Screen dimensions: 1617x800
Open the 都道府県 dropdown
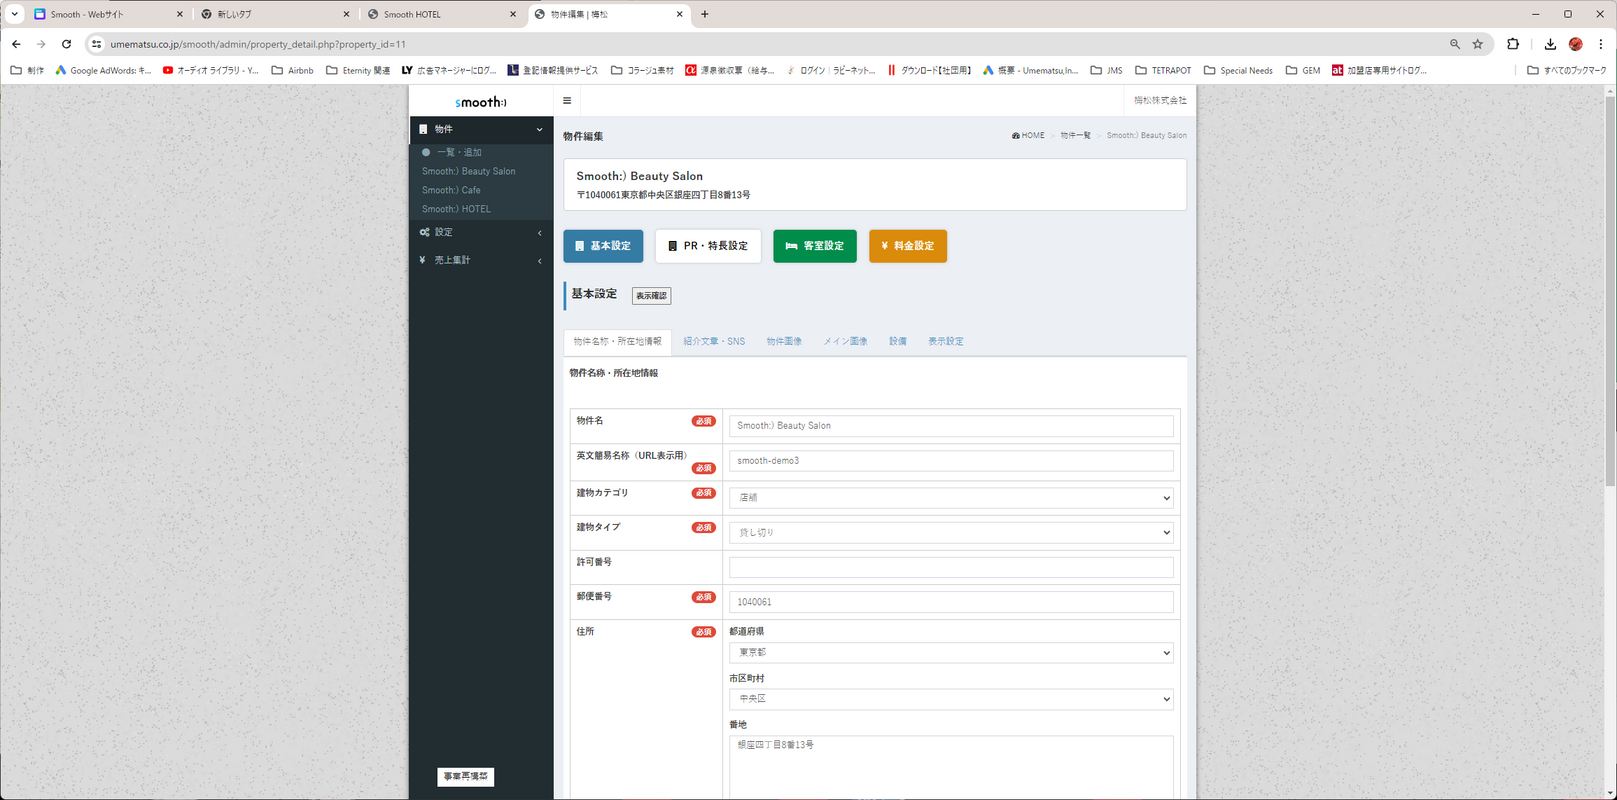click(950, 653)
